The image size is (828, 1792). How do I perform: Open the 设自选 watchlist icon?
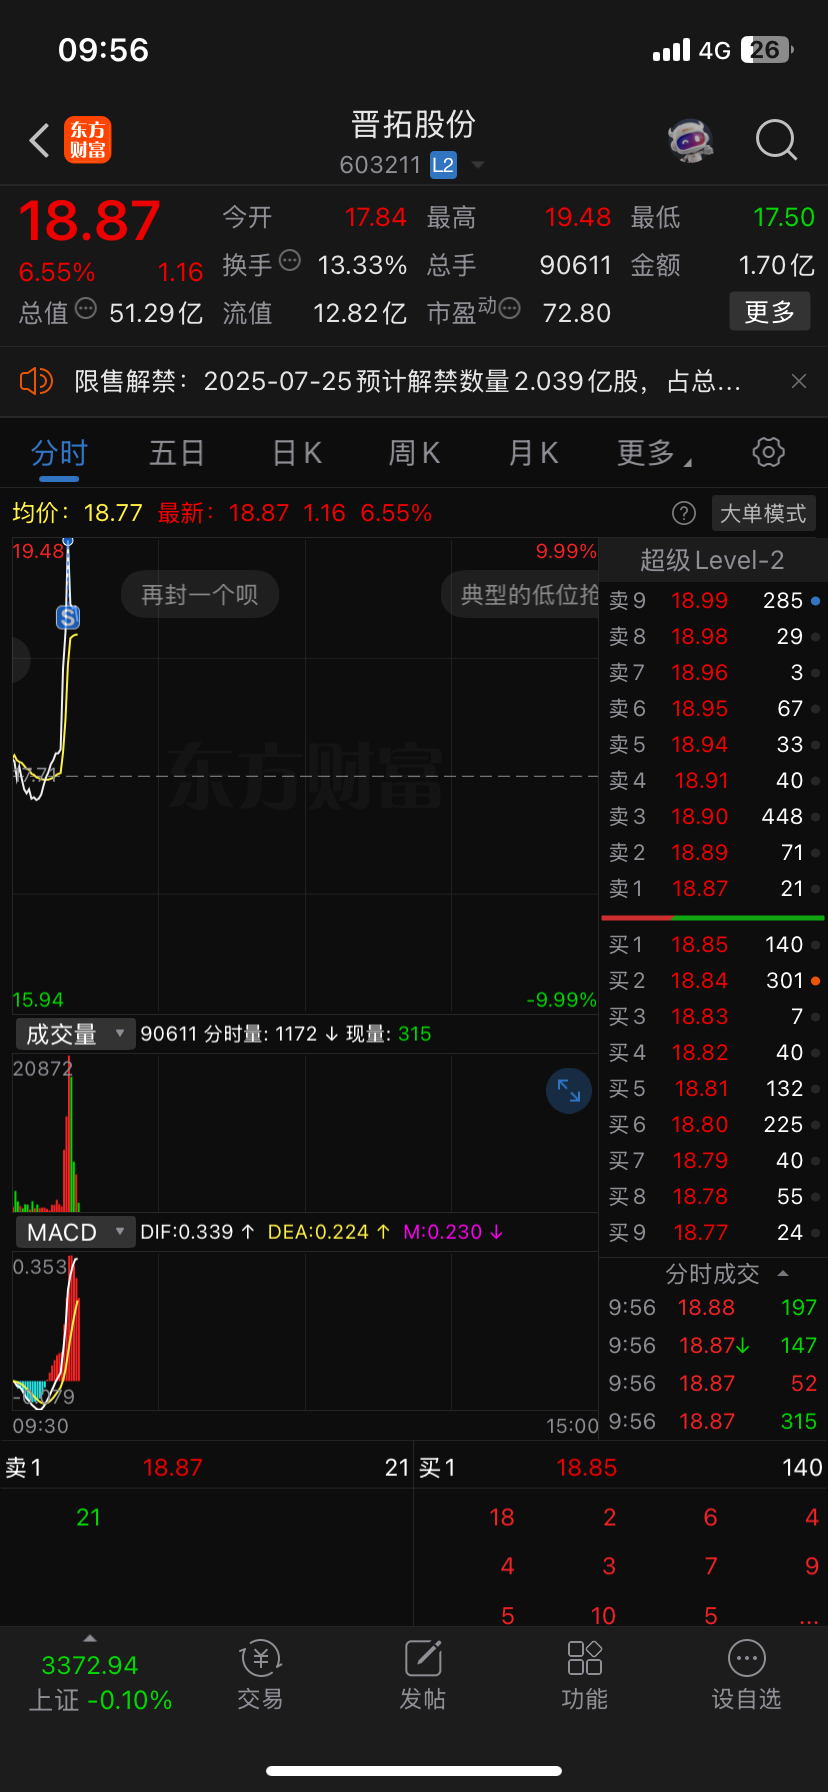point(747,1675)
